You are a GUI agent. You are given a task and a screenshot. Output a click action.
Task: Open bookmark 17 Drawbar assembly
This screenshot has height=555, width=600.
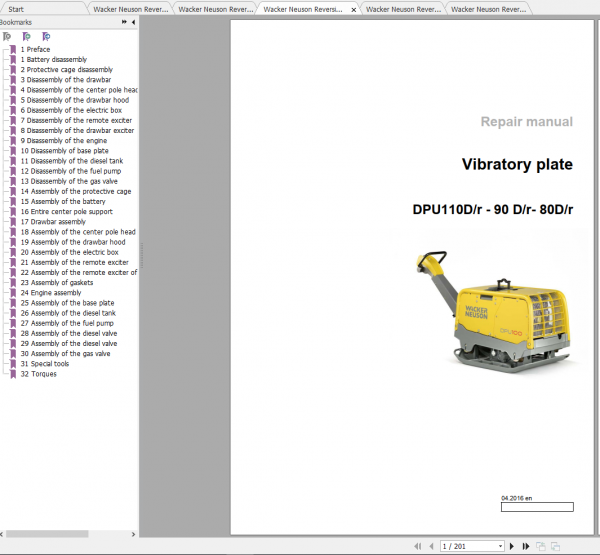[x=53, y=222]
